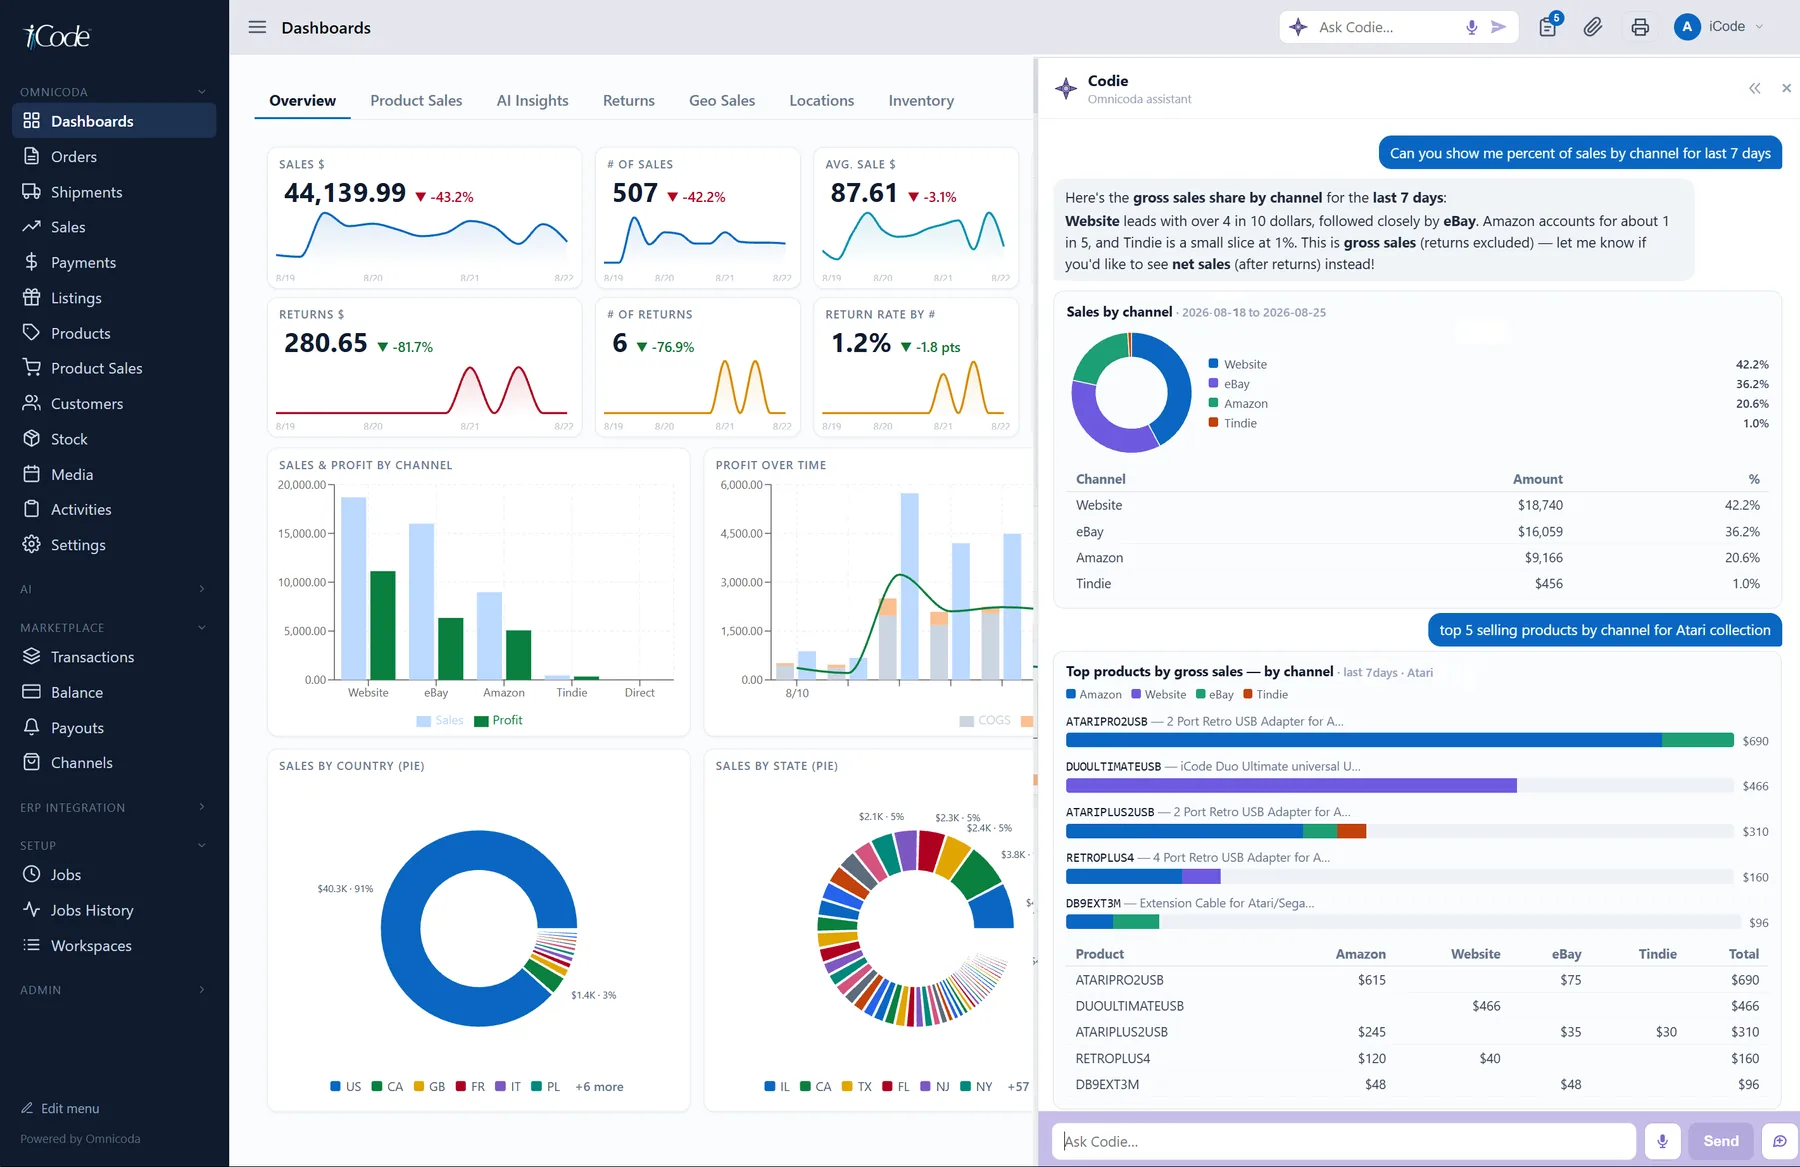Viewport: 1800px width, 1167px height.
Task: Toggle NY in Sales by State legend
Action: pos(977,1087)
